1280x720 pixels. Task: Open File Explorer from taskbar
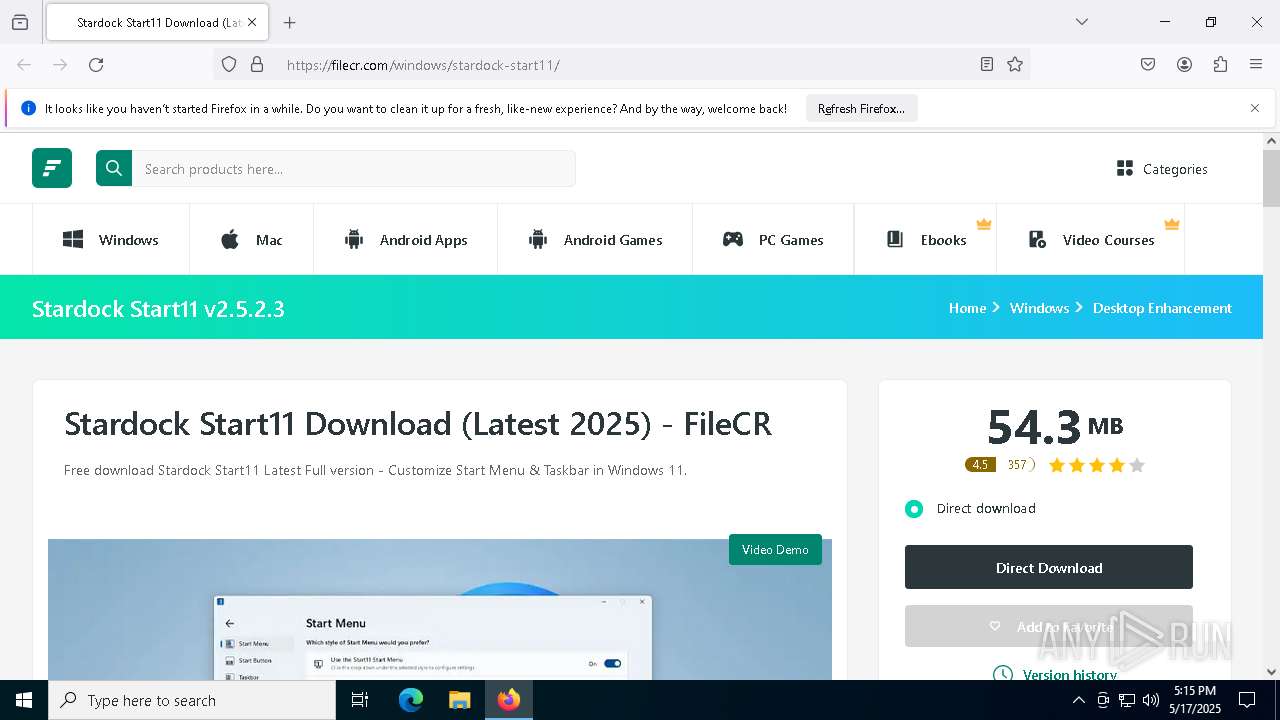pyautogui.click(x=459, y=700)
